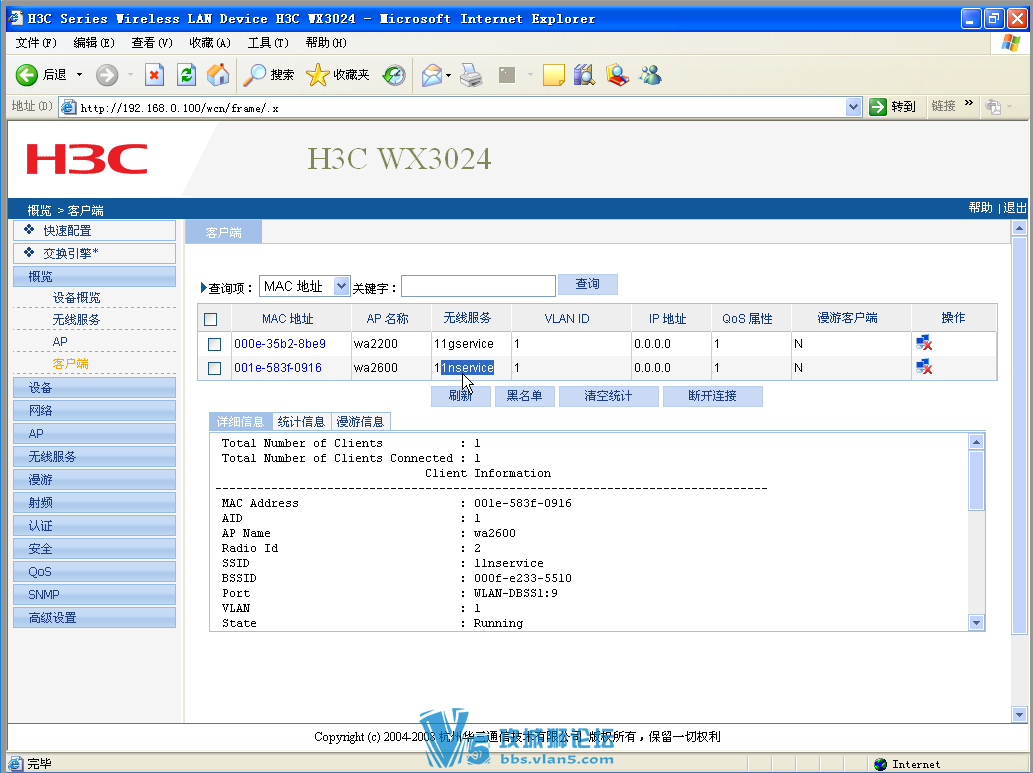Click the Print icon in toolbar
The width and height of the screenshot is (1033, 773).
pos(471,74)
